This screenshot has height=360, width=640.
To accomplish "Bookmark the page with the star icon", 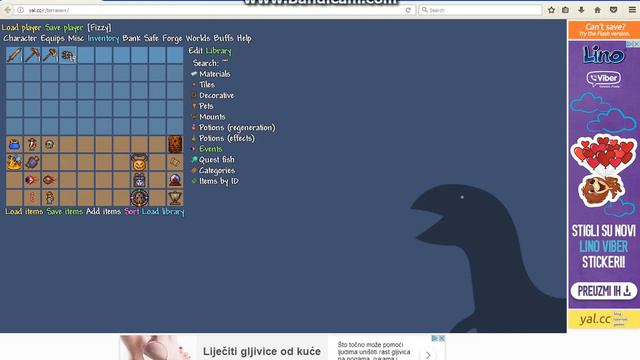I will [x=551, y=10].
